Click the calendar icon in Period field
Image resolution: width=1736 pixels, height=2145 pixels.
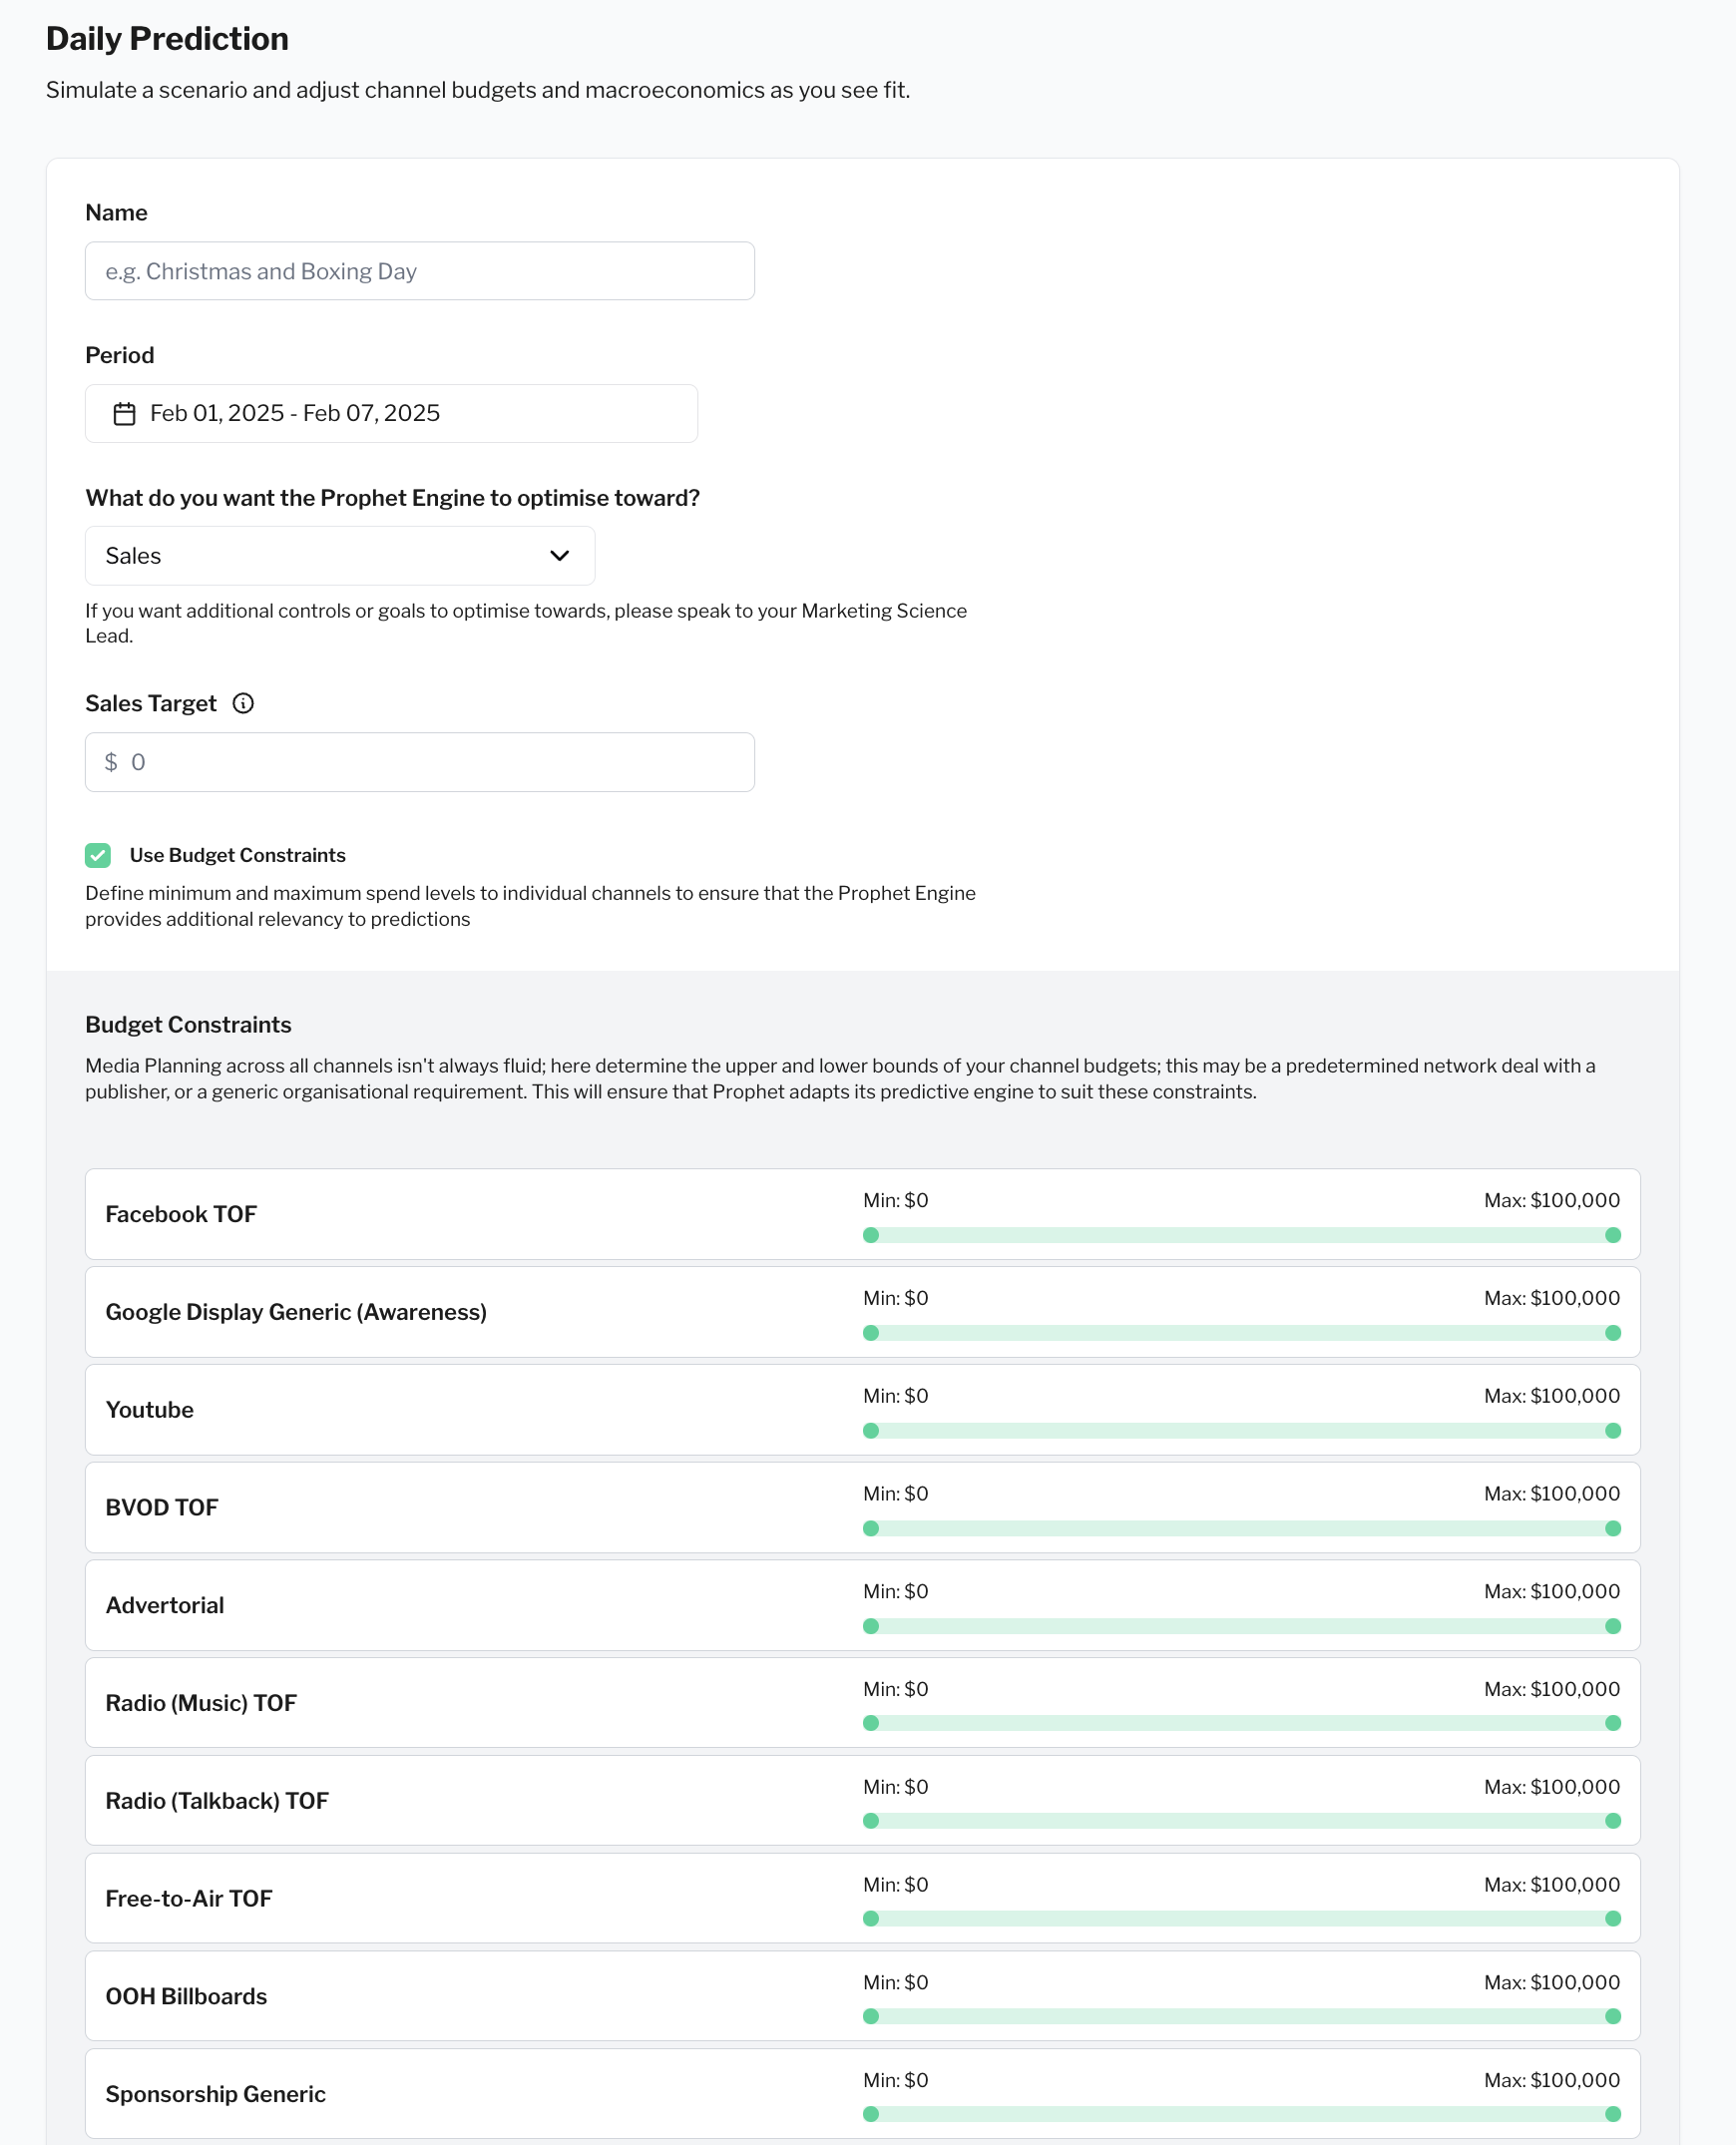(124, 414)
